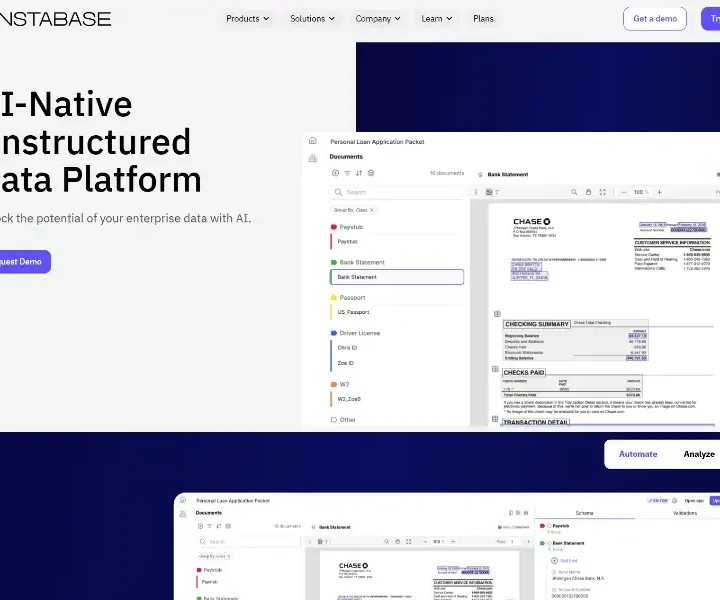The width and height of the screenshot is (720, 600).
Task: Click stacked layers icon in upper Documents toolbar
Action: [x=371, y=173]
